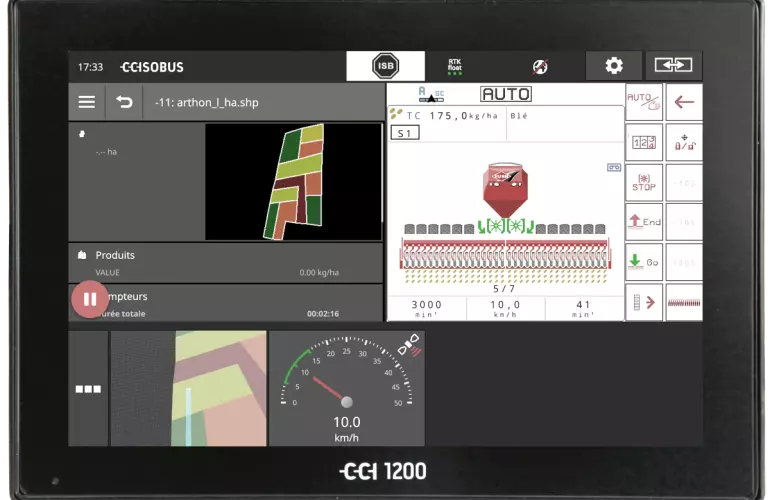Tap the layout swap arrows icon
The height and width of the screenshot is (500, 770).
[673, 66]
